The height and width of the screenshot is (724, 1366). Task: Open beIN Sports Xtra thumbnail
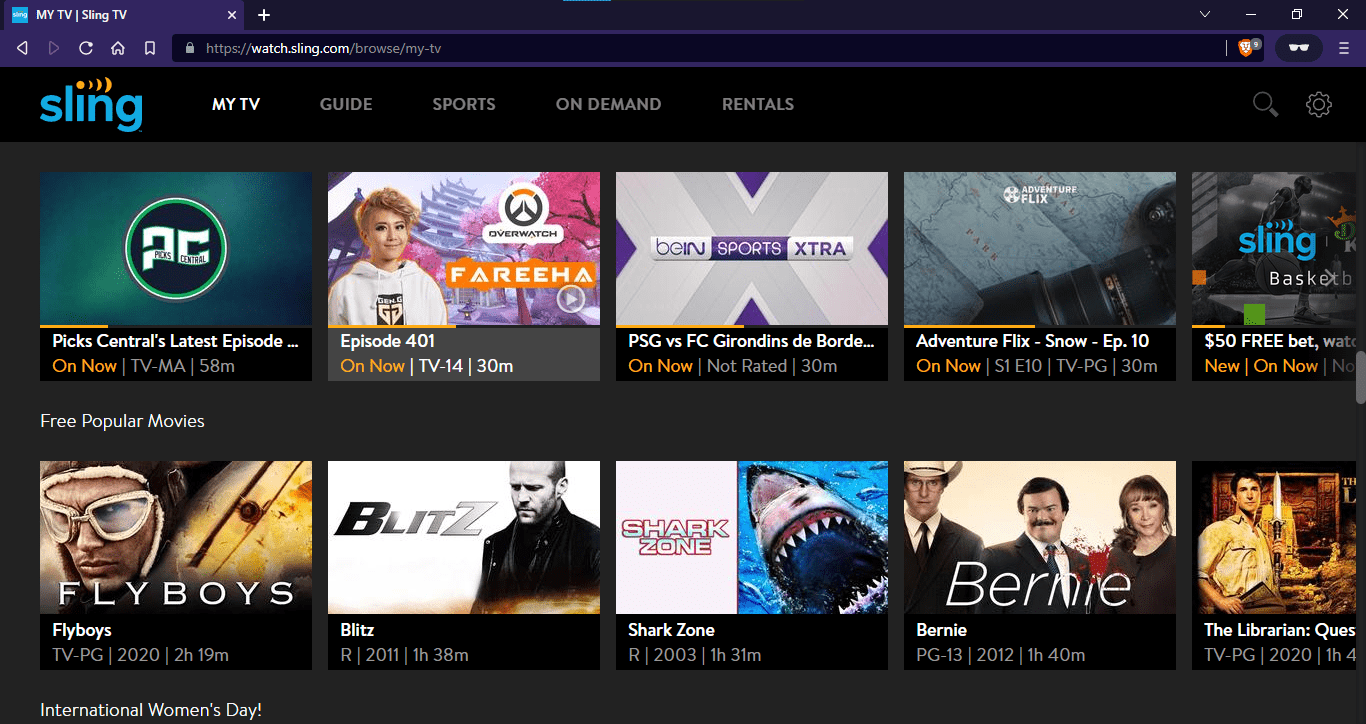(752, 249)
